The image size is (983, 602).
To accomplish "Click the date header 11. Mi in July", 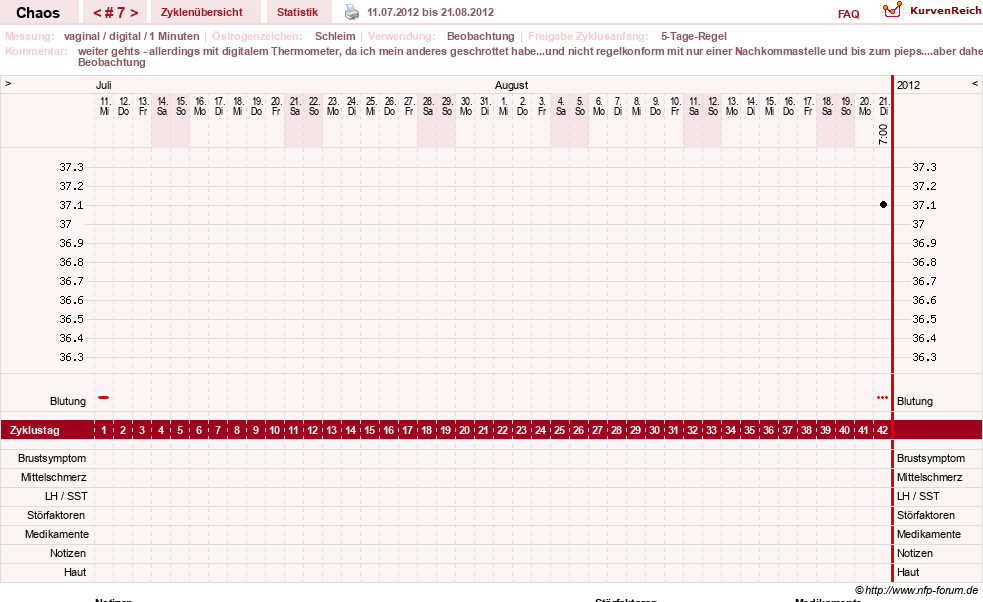I will tap(105, 106).
